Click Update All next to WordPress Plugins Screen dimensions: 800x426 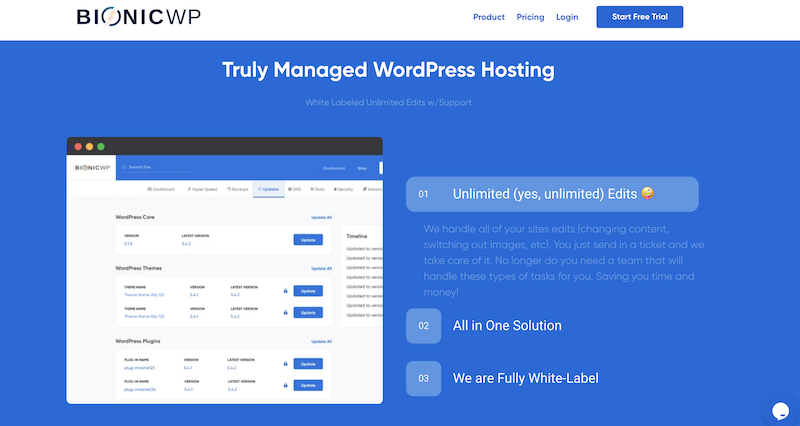[321, 341]
